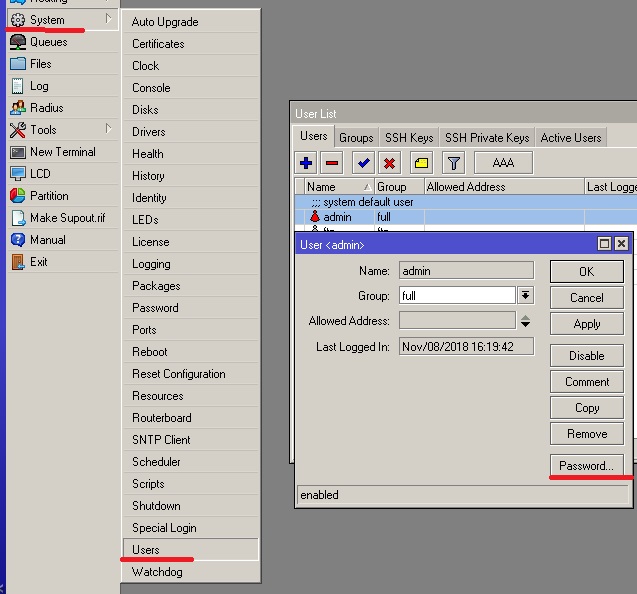Switch to the Active Users tab
Image resolution: width=637 pixels, height=594 pixels.
click(571, 137)
